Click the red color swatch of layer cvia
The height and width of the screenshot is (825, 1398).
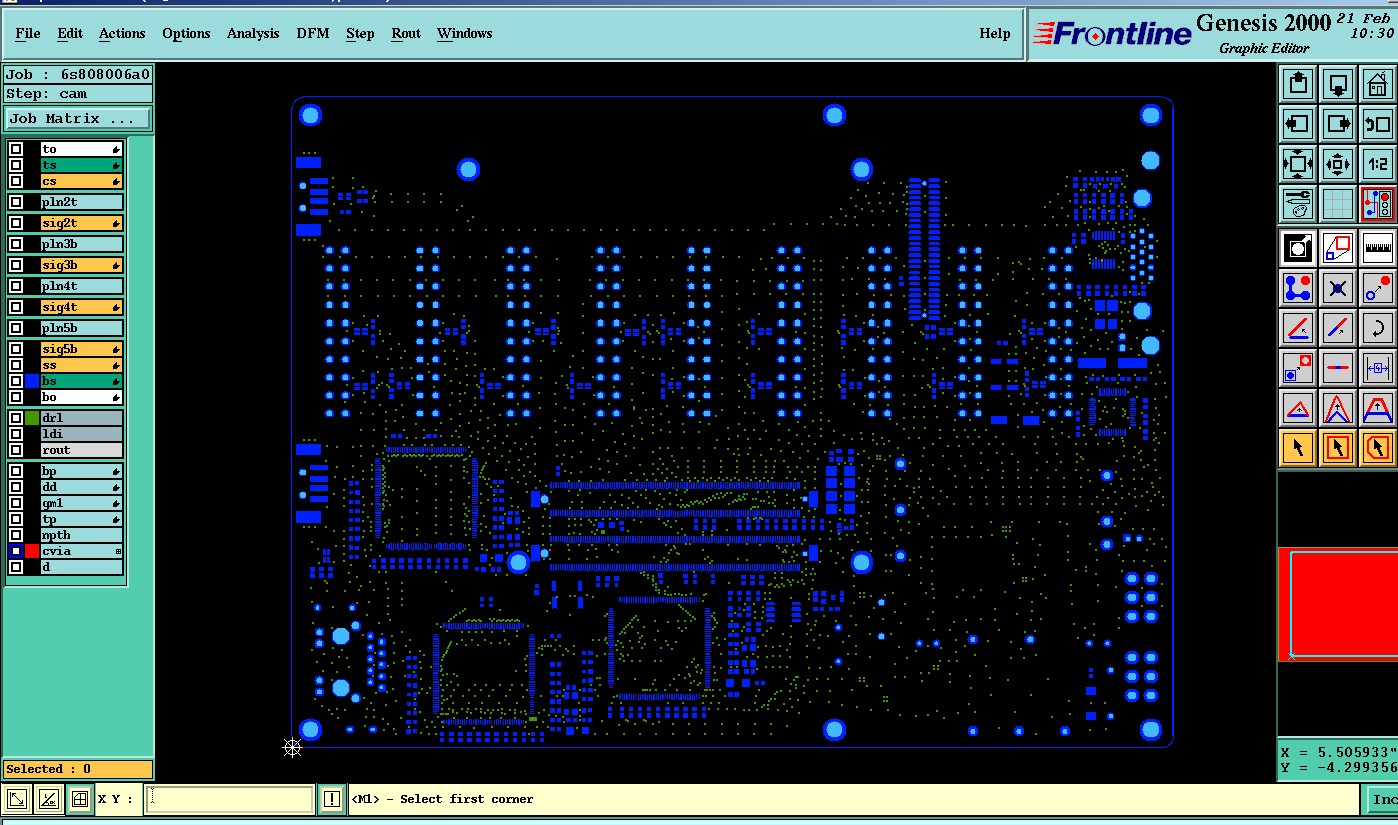(x=32, y=551)
